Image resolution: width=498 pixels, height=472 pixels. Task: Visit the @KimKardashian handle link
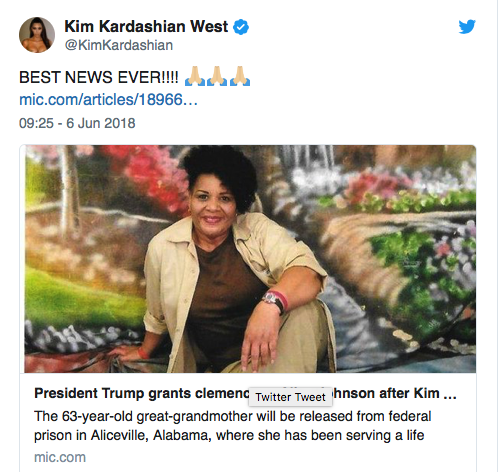pyautogui.click(x=119, y=45)
